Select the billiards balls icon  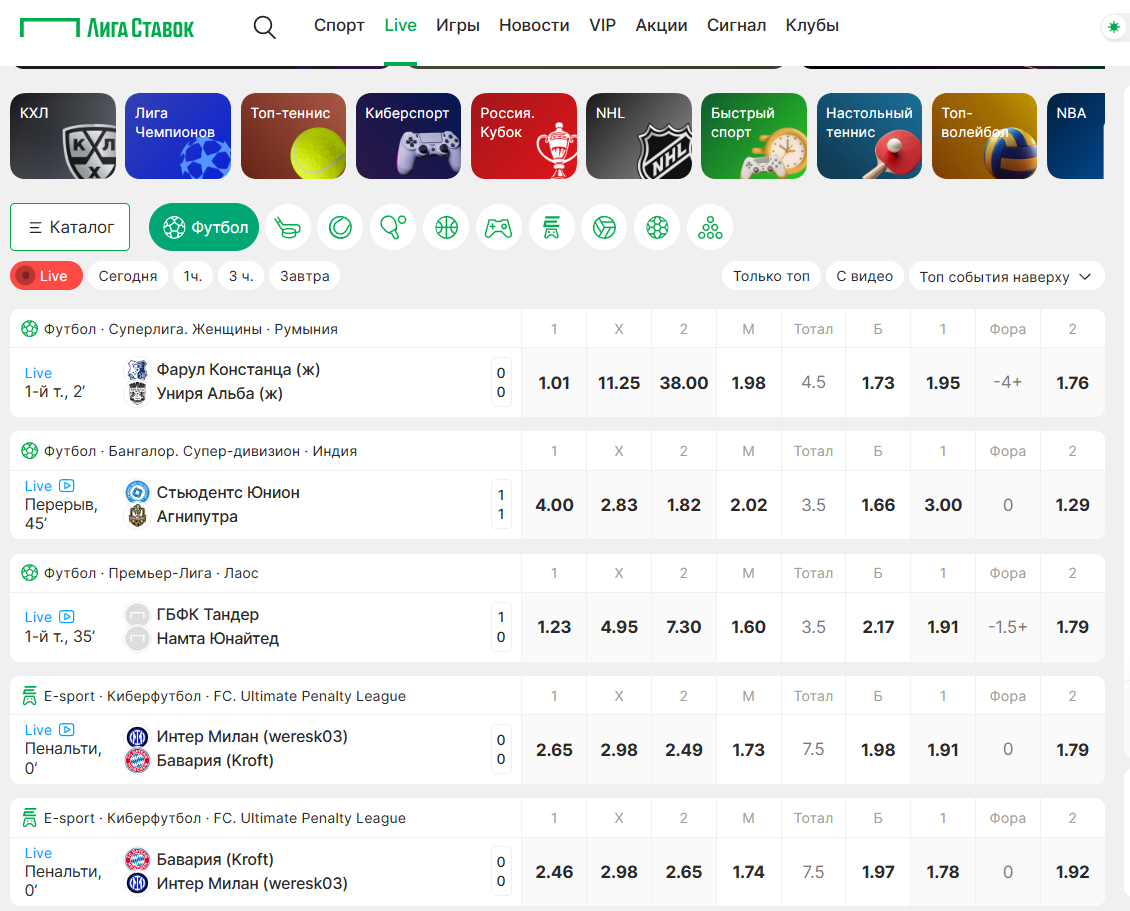(710, 228)
